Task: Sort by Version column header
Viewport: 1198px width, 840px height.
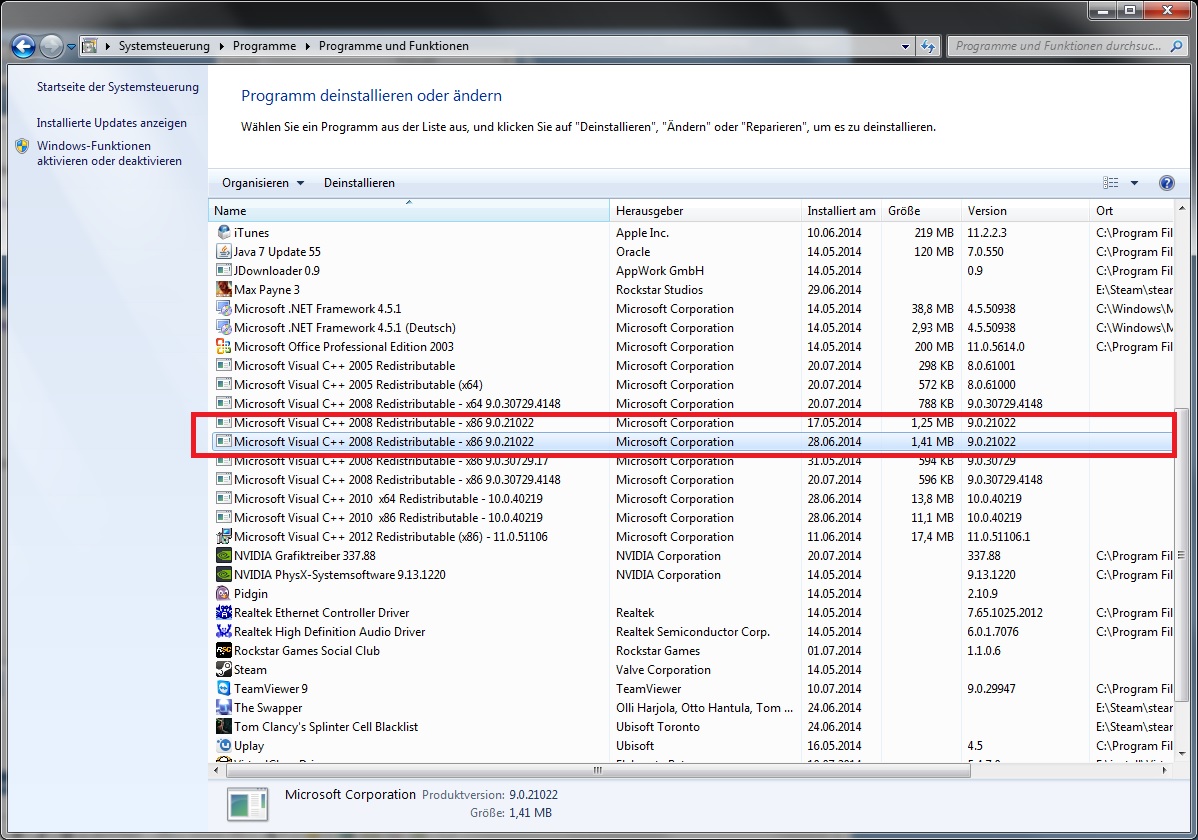Action: tap(1025, 211)
